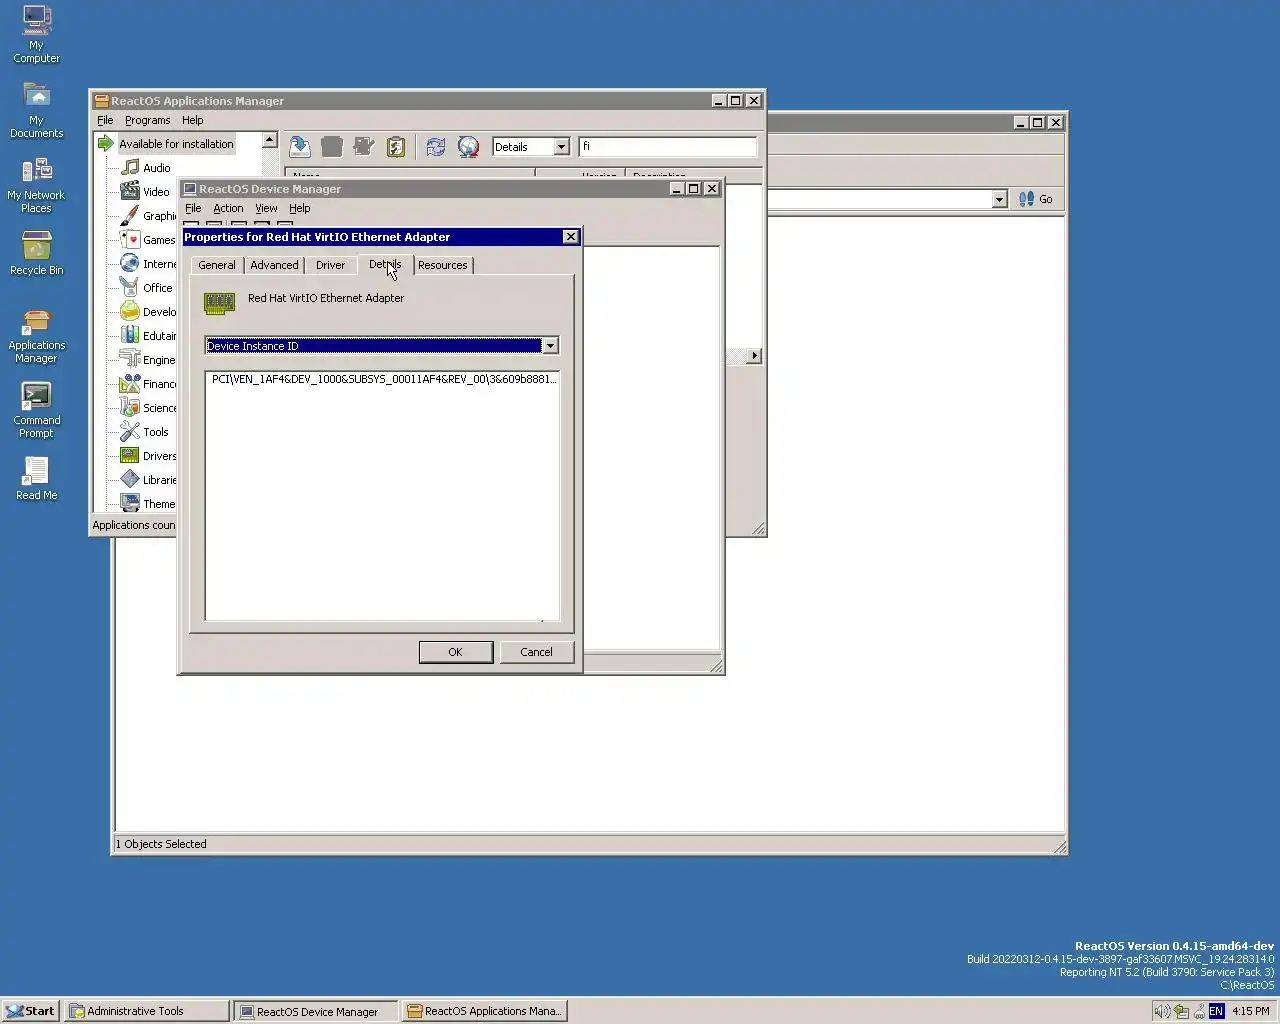Select the Libraries category icon
The height and width of the screenshot is (1024, 1280).
(130, 480)
